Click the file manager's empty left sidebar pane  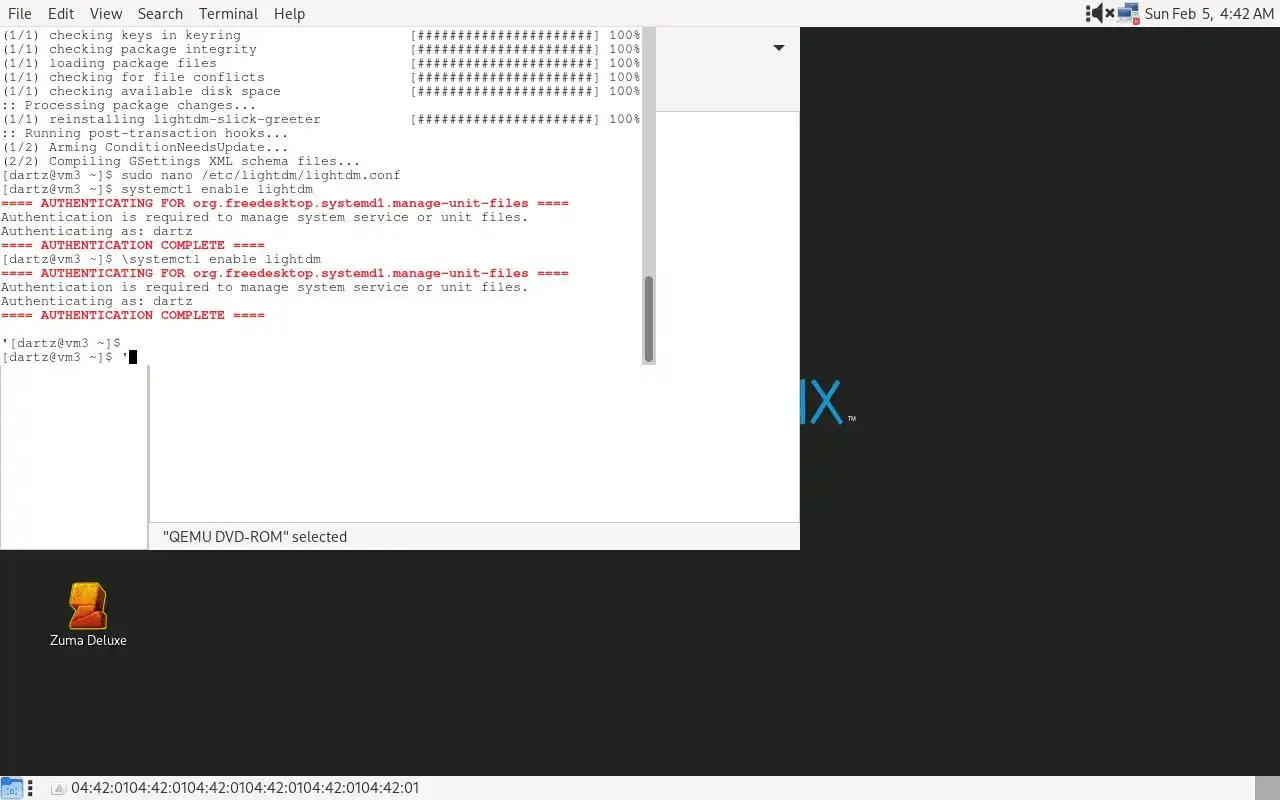pyautogui.click(x=74, y=457)
